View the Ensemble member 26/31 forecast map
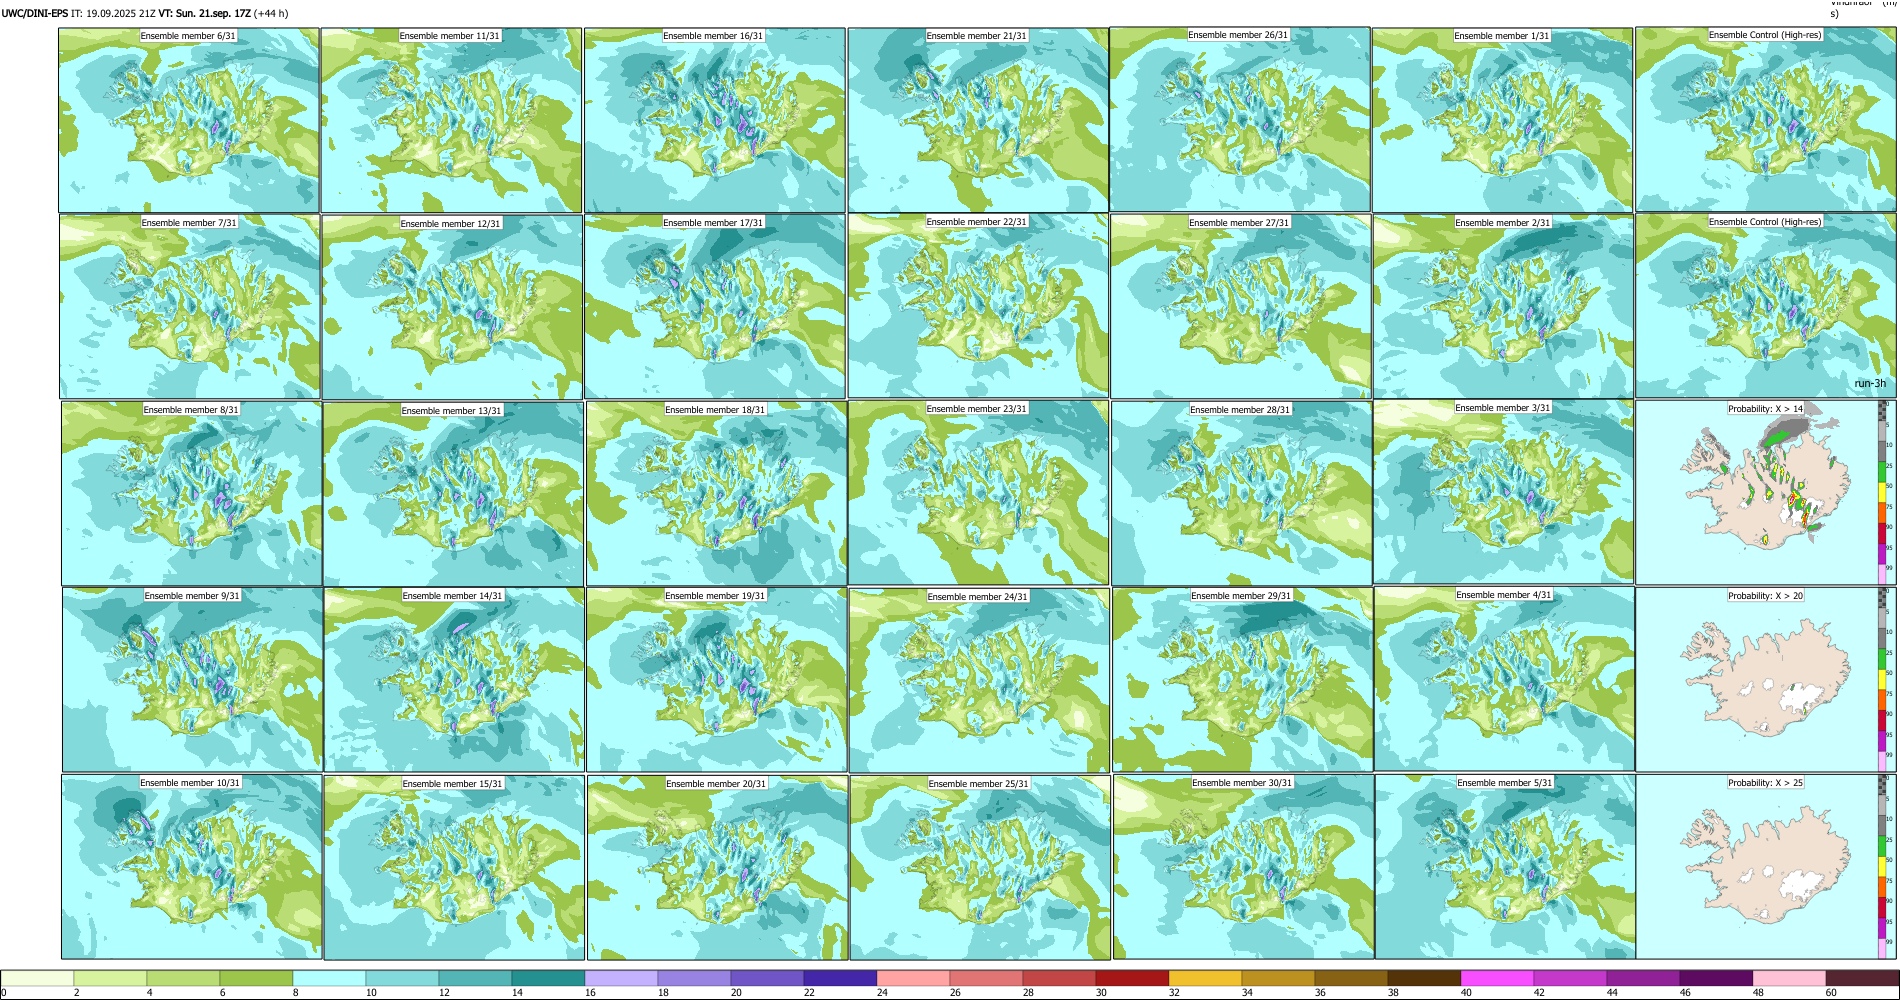Image resolution: width=1900 pixels, height=1000 pixels. pyautogui.click(x=1240, y=119)
